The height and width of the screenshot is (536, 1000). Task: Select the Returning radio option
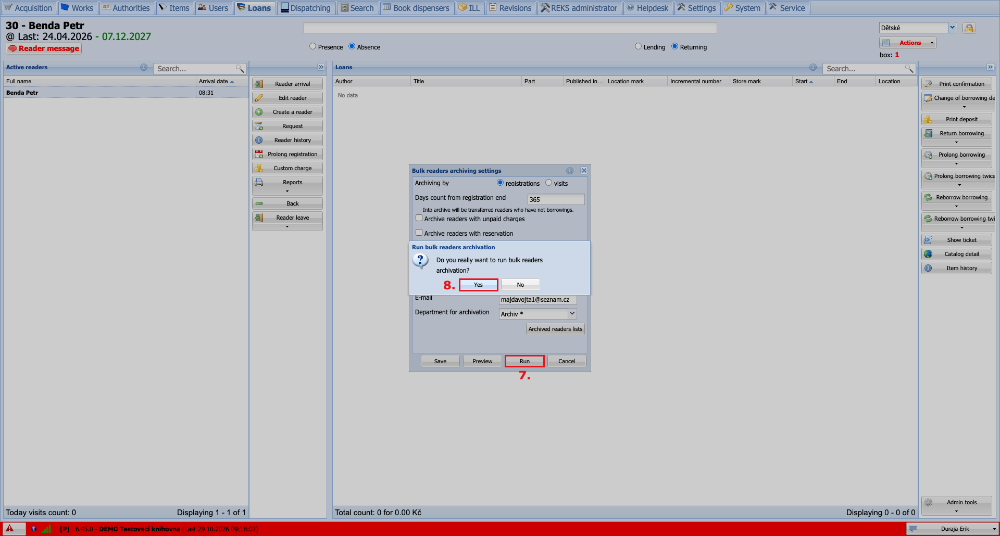click(x=675, y=47)
